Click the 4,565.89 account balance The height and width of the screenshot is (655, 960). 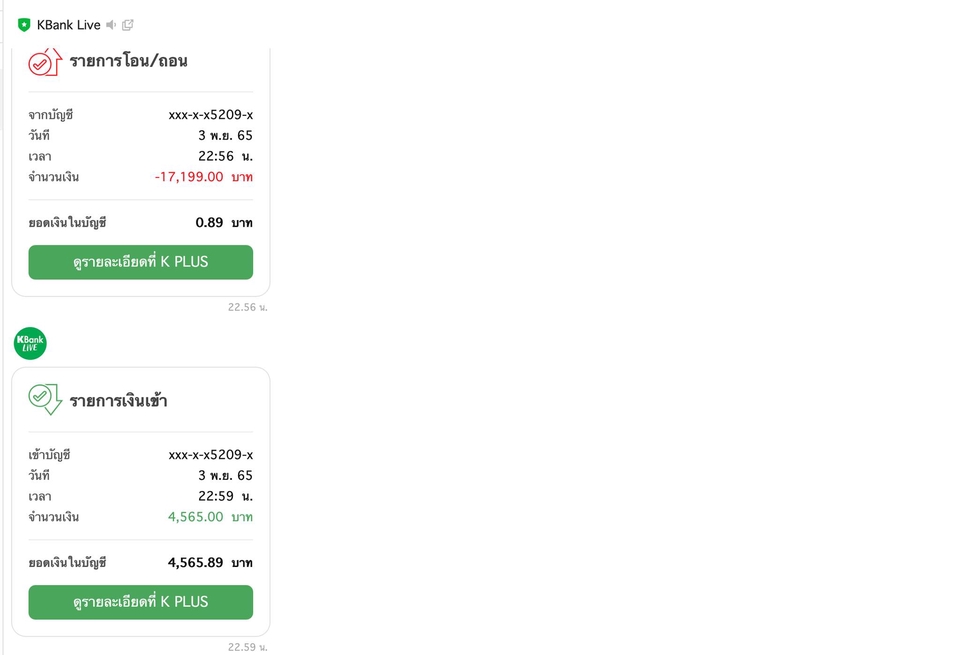pos(195,562)
